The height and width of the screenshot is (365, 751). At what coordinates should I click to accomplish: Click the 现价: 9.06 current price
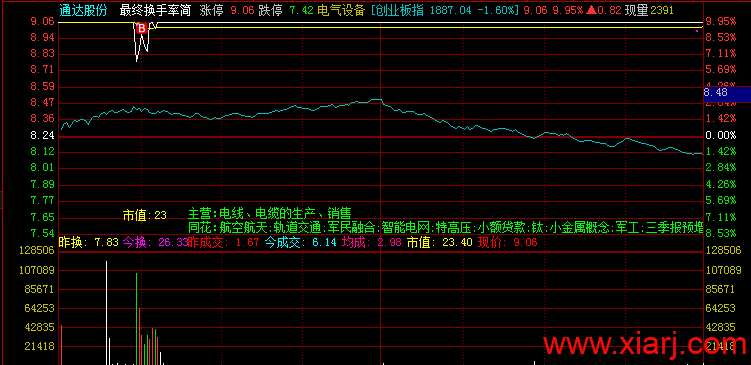point(507,243)
